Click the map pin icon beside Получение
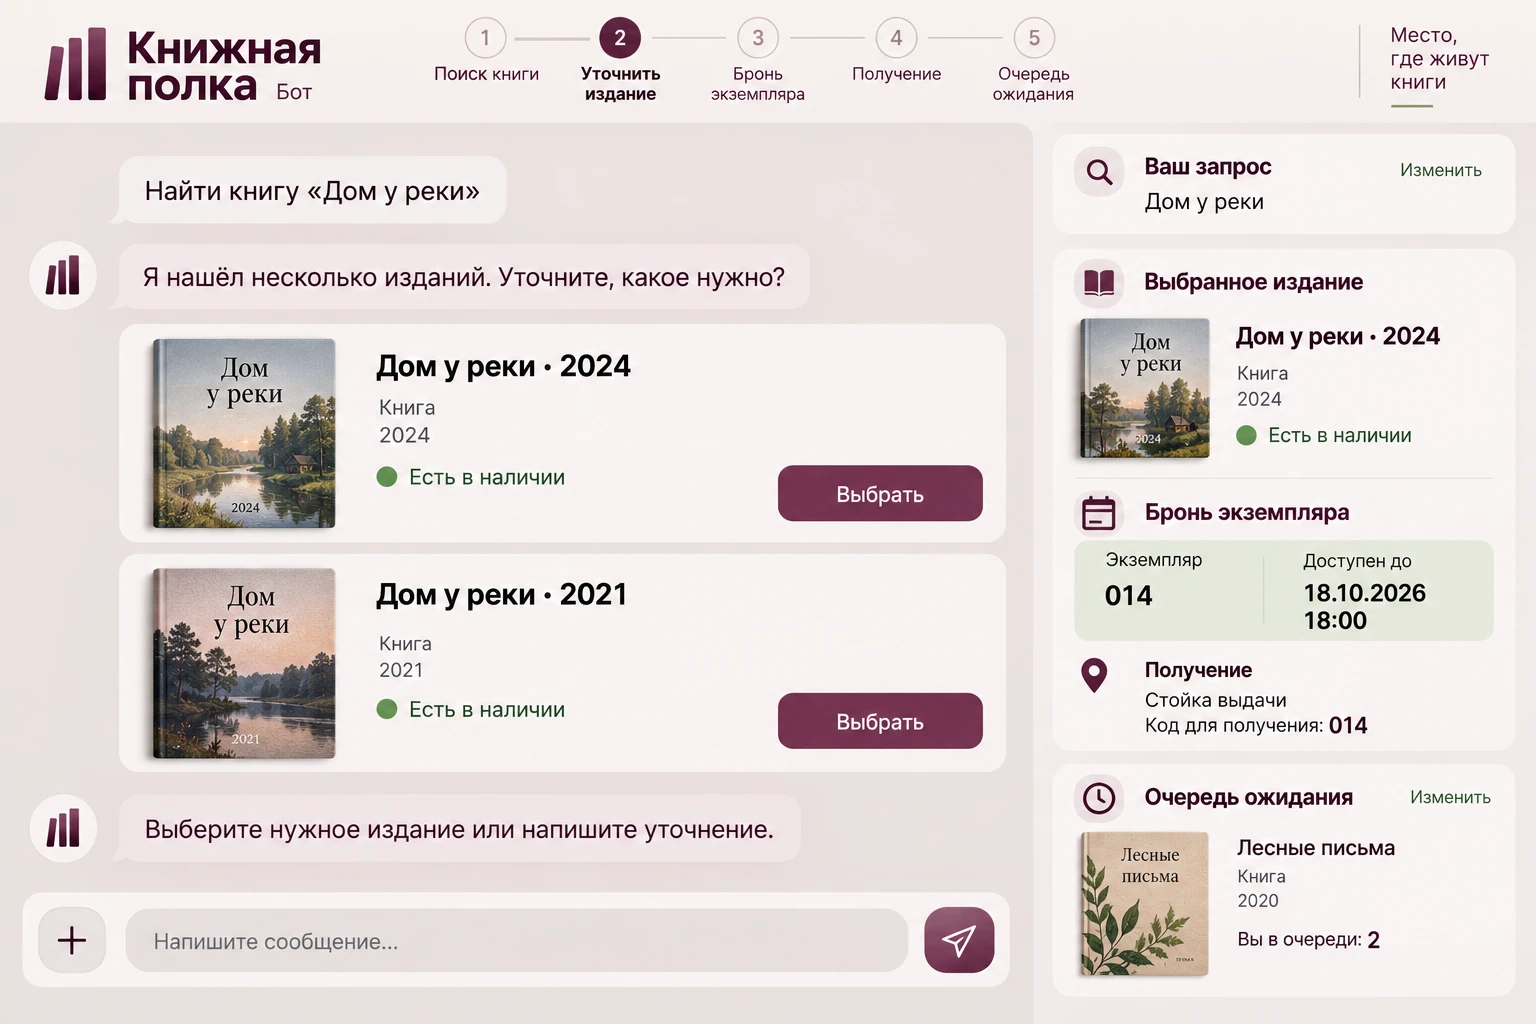 point(1095,675)
